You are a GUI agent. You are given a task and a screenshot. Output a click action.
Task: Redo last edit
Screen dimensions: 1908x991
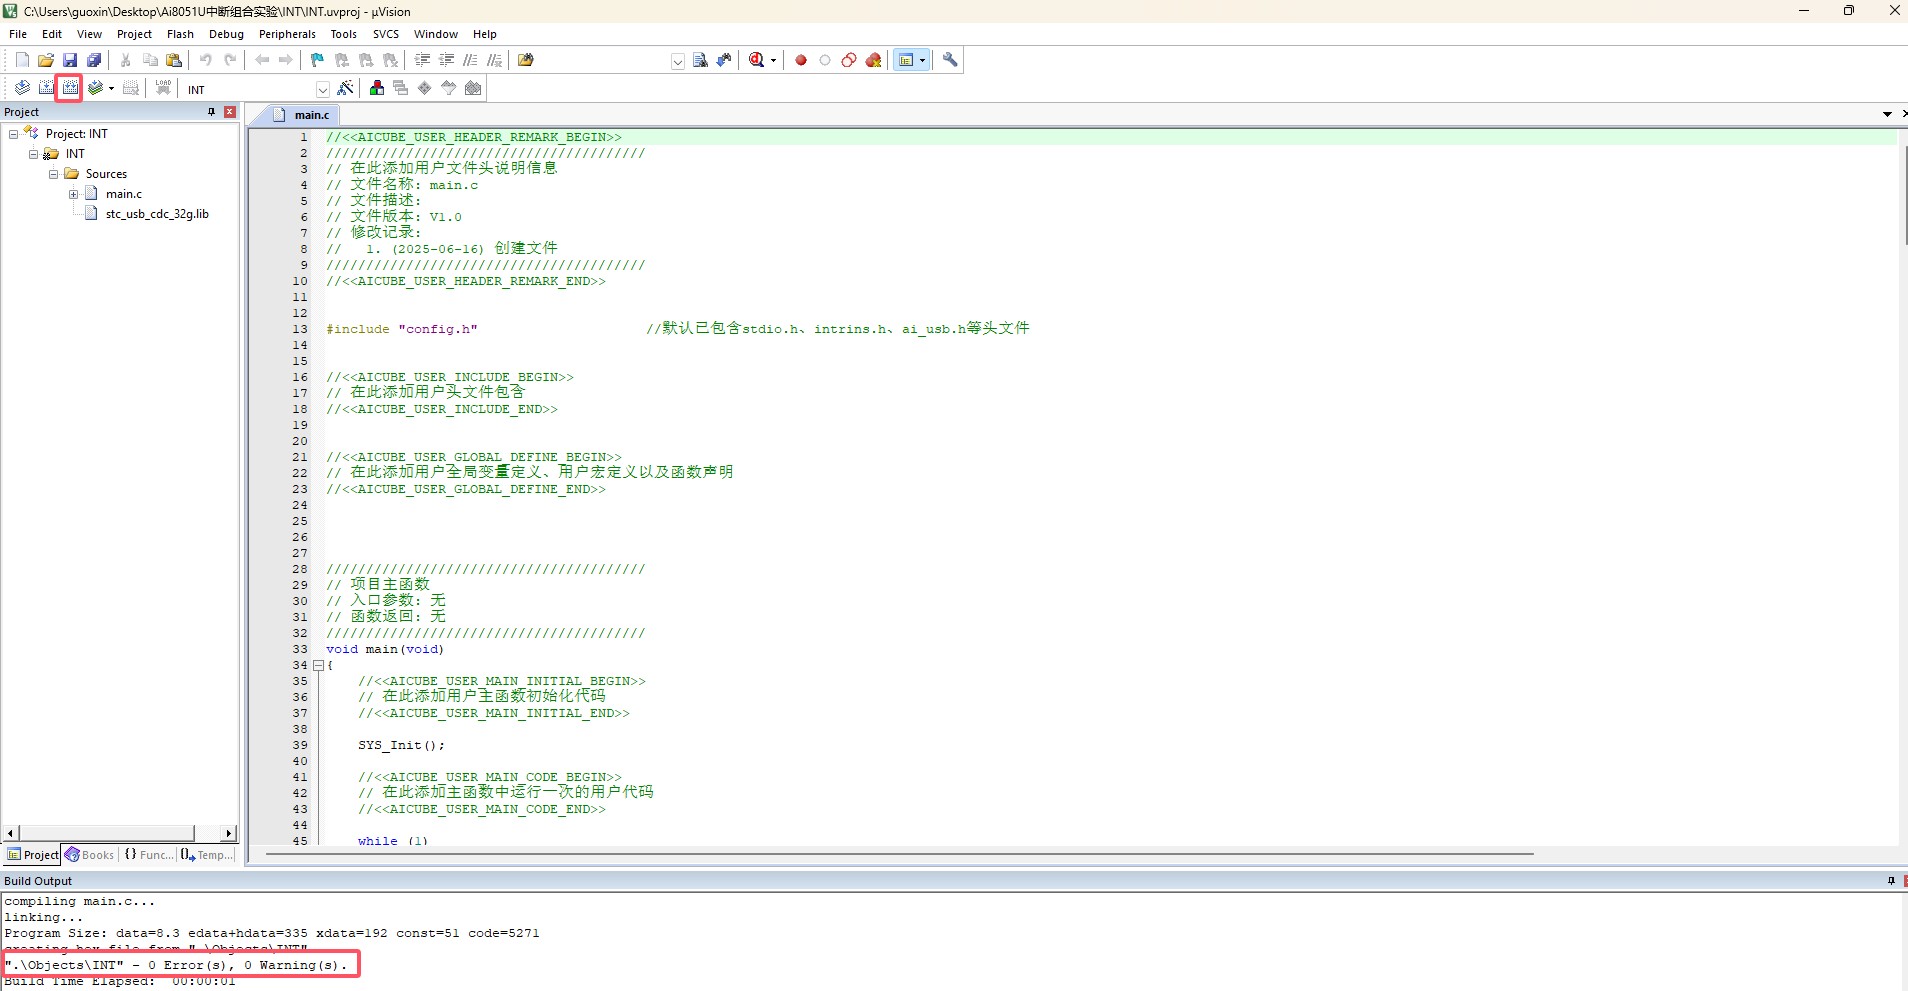click(230, 60)
